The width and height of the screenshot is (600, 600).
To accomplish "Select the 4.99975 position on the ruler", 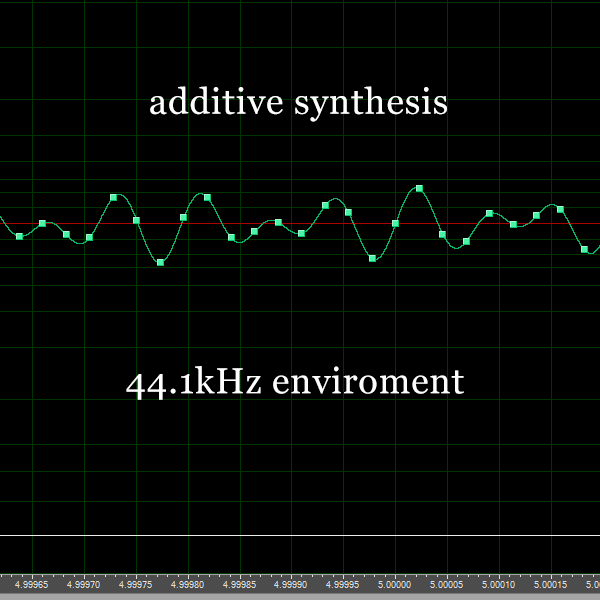I will 137,583.
